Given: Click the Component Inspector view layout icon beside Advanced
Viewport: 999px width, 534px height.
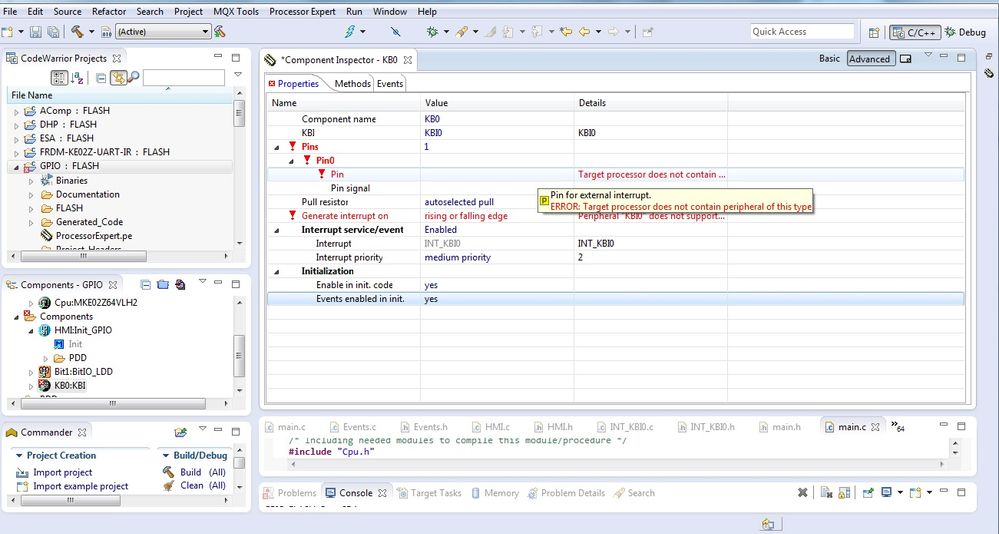Looking at the screenshot, I should pyautogui.click(x=905, y=59).
